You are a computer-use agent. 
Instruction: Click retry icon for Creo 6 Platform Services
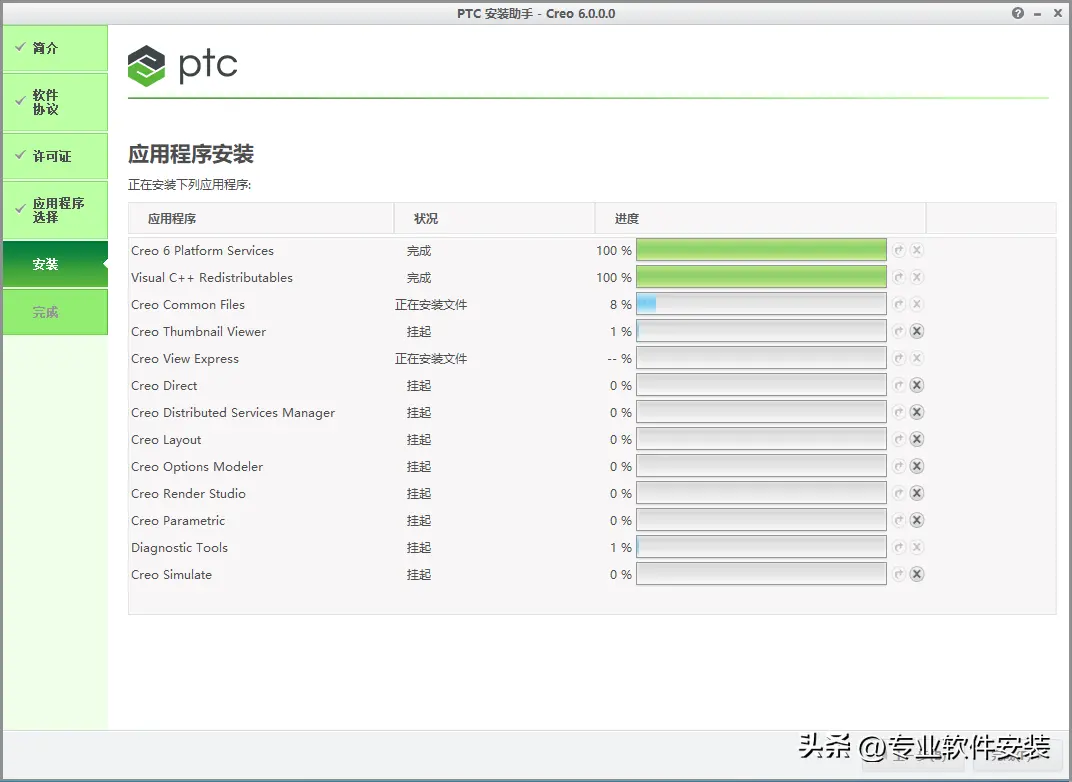pos(898,250)
